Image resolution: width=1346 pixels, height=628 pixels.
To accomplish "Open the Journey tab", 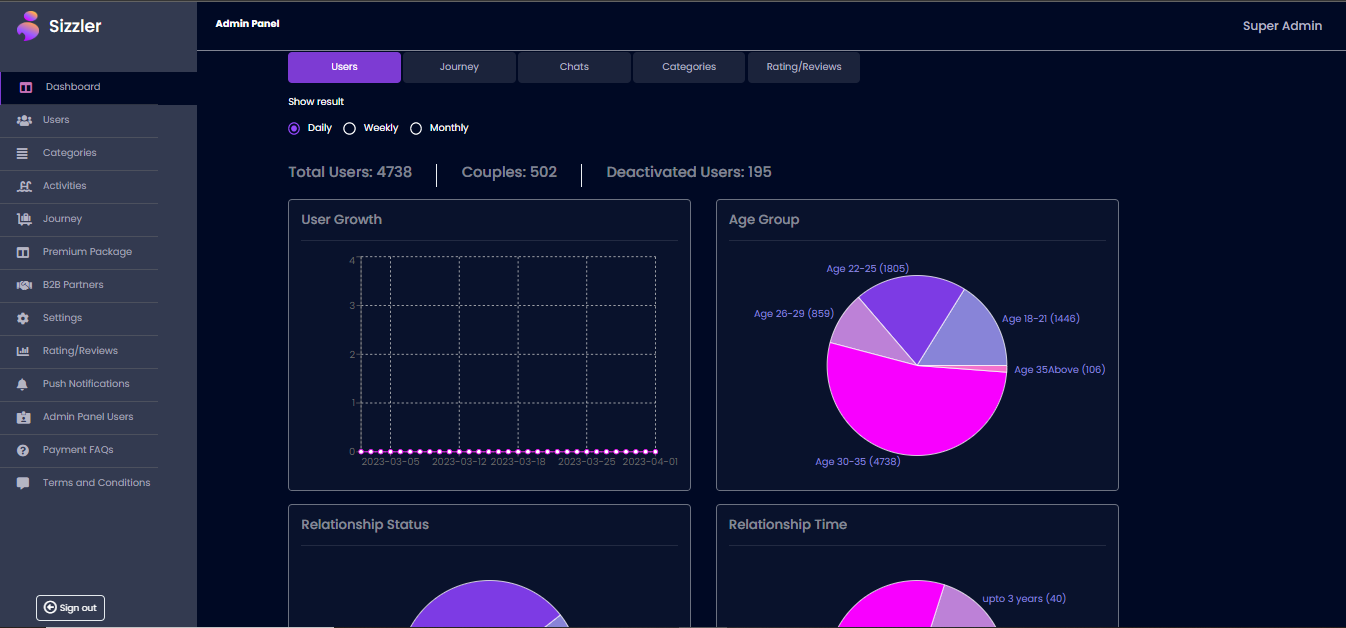I will point(459,67).
